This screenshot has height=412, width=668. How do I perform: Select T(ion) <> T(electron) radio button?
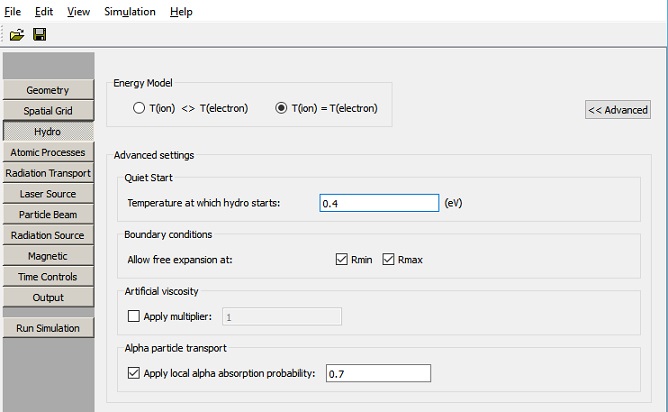(x=139, y=109)
